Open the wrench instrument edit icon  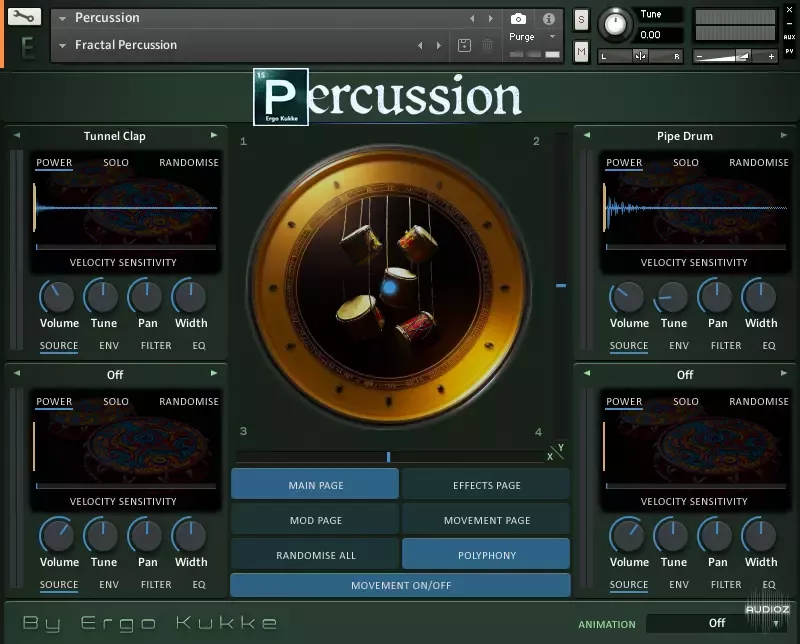pyautogui.click(x=24, y=16)
